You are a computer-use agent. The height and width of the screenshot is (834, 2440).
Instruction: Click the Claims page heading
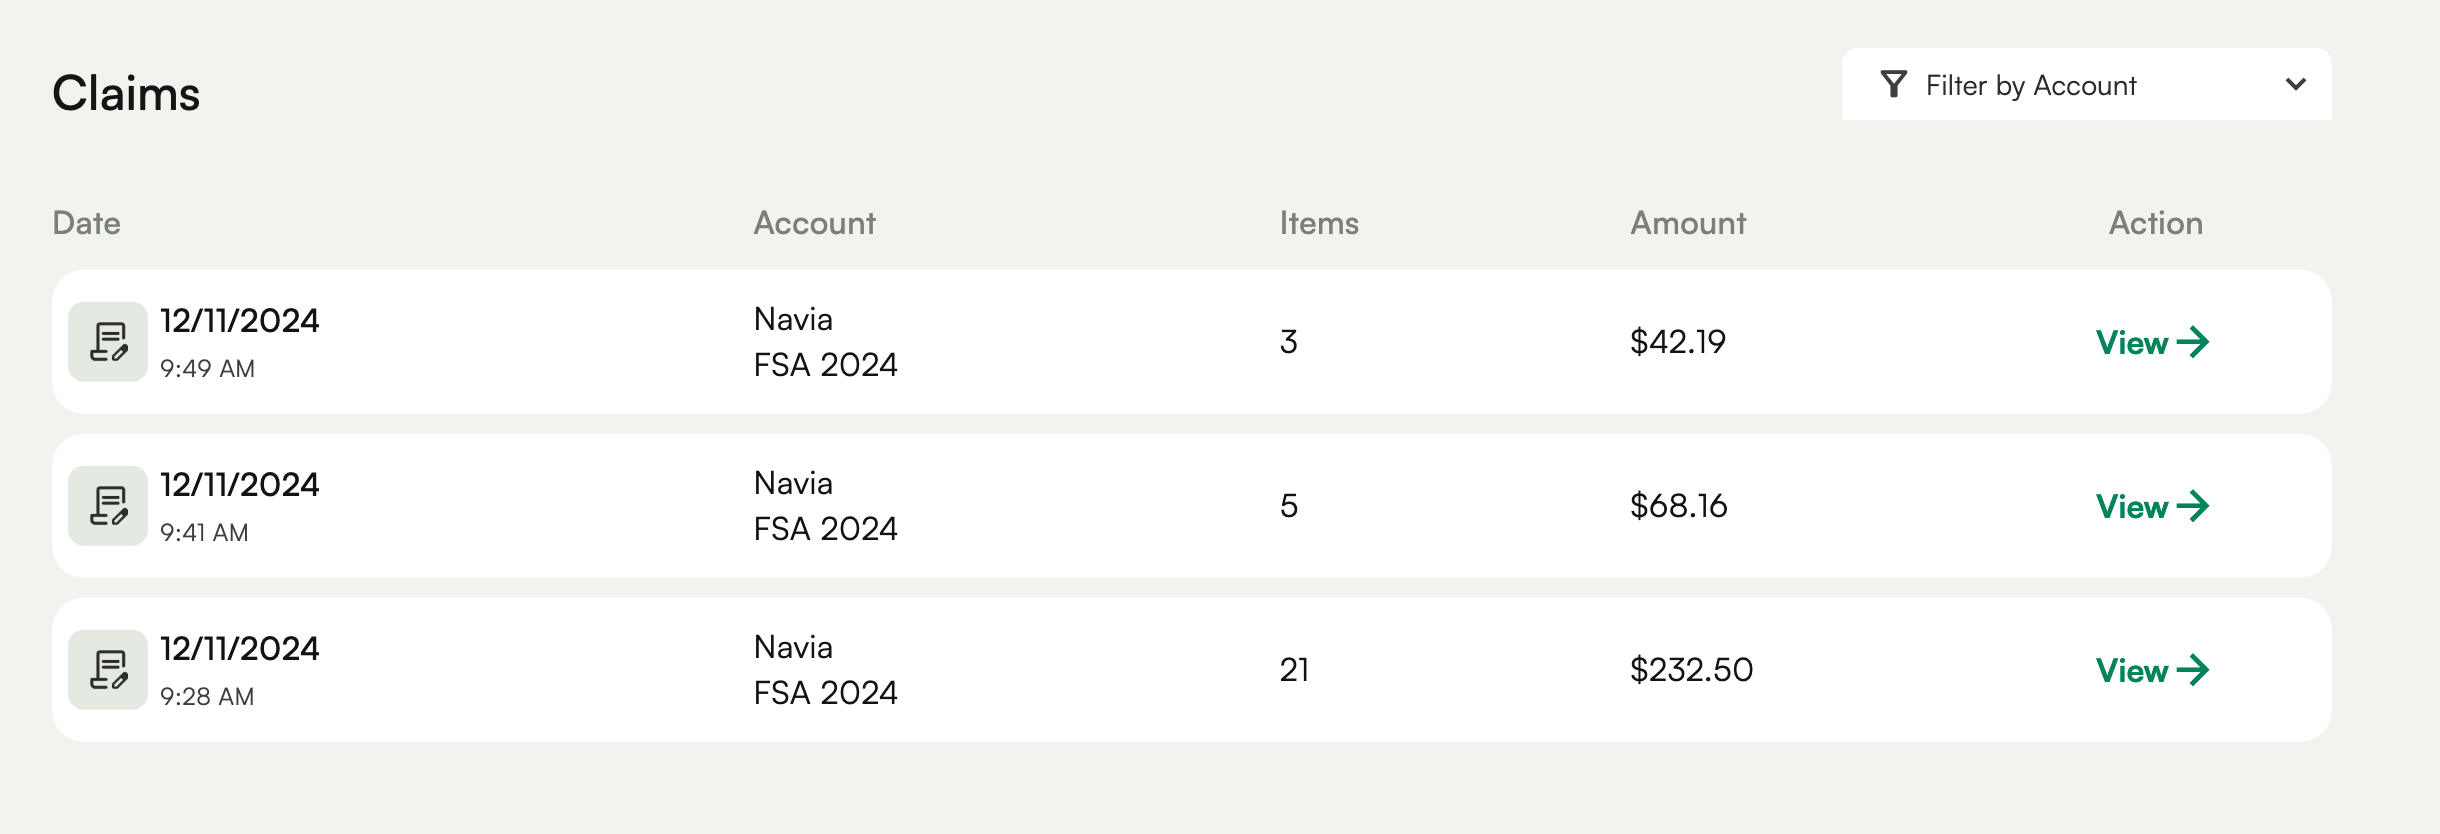[126, 93]
